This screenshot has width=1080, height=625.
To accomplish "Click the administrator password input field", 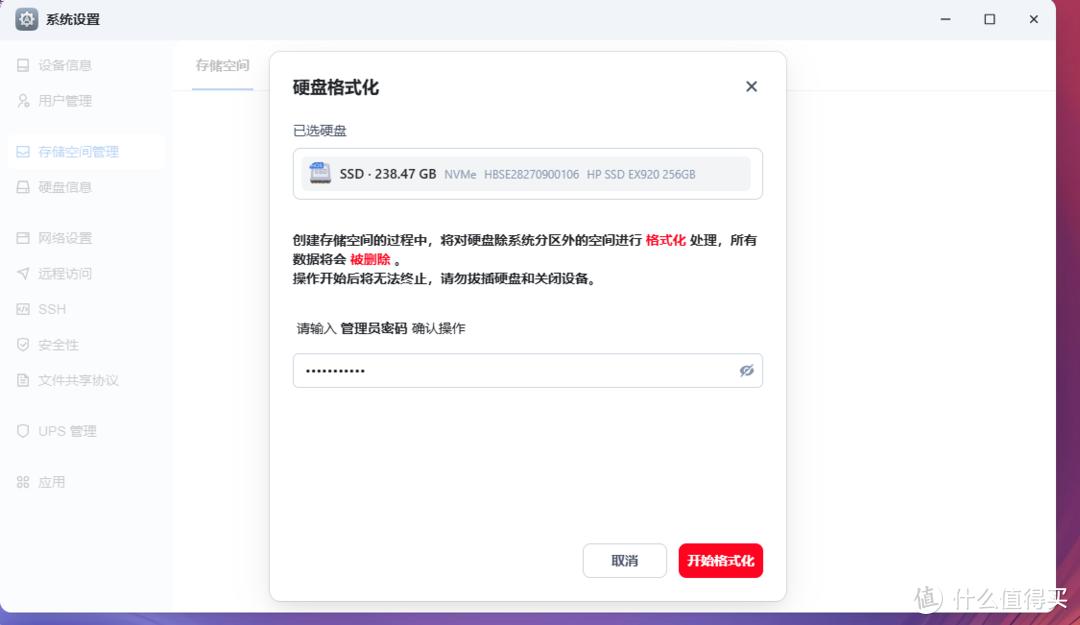I will click(x=510, y=370).
